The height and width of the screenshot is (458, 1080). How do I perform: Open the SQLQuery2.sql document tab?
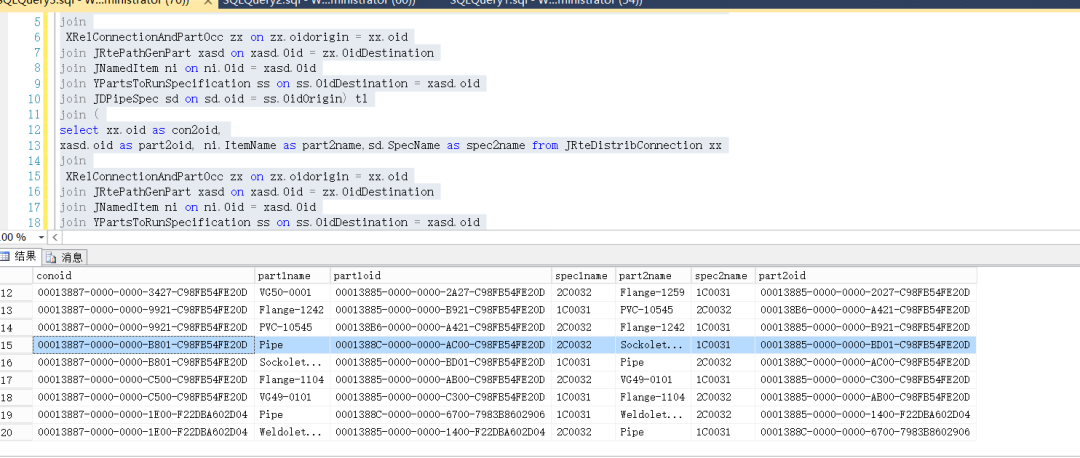pos(318,3)
